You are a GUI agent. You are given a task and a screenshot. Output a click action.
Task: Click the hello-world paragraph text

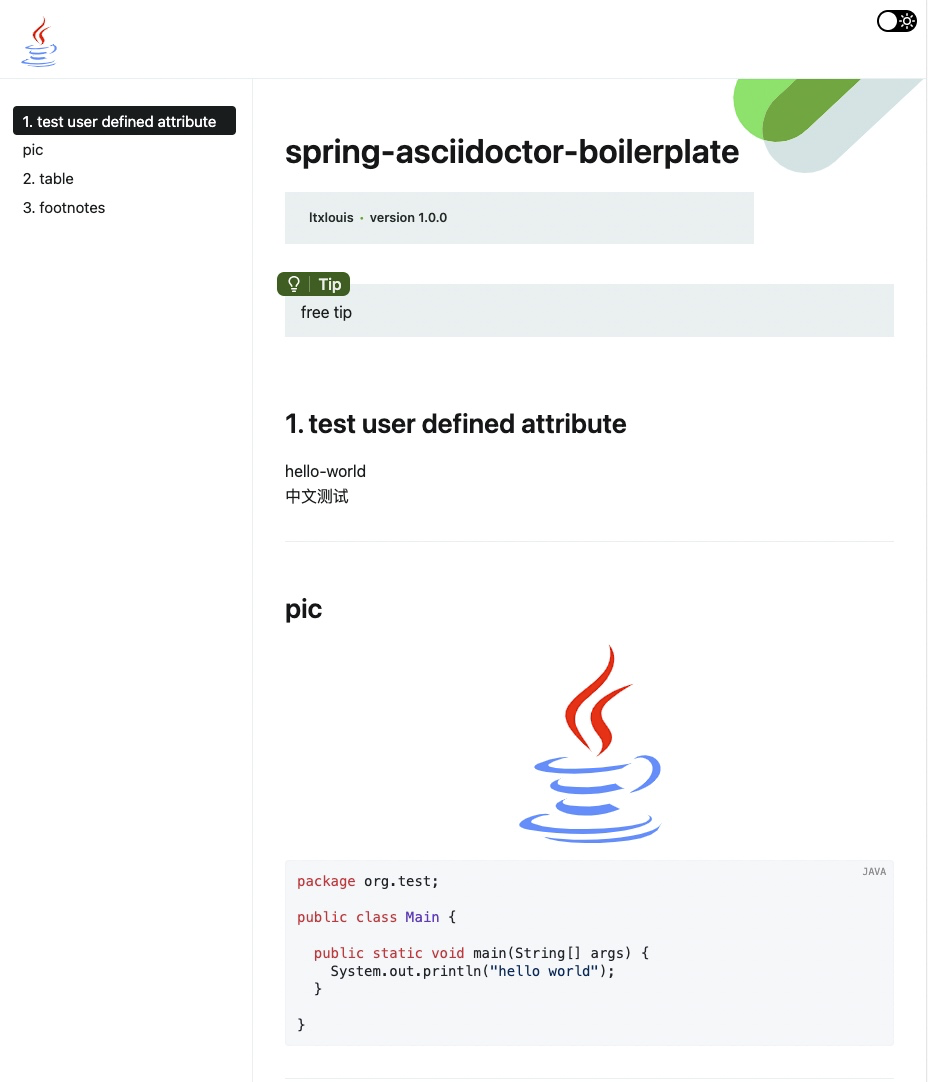(x=325, y=471)
